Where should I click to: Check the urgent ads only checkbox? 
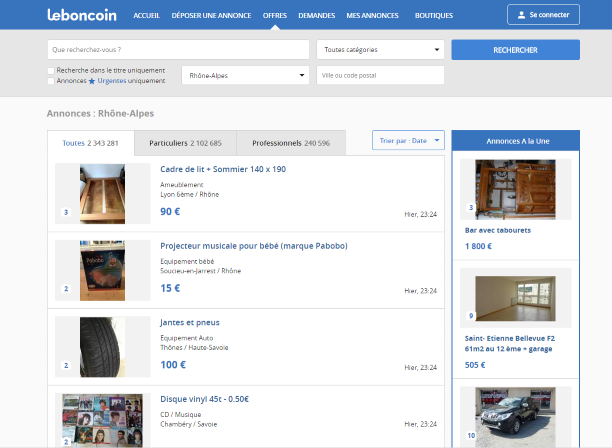point(51,81)
